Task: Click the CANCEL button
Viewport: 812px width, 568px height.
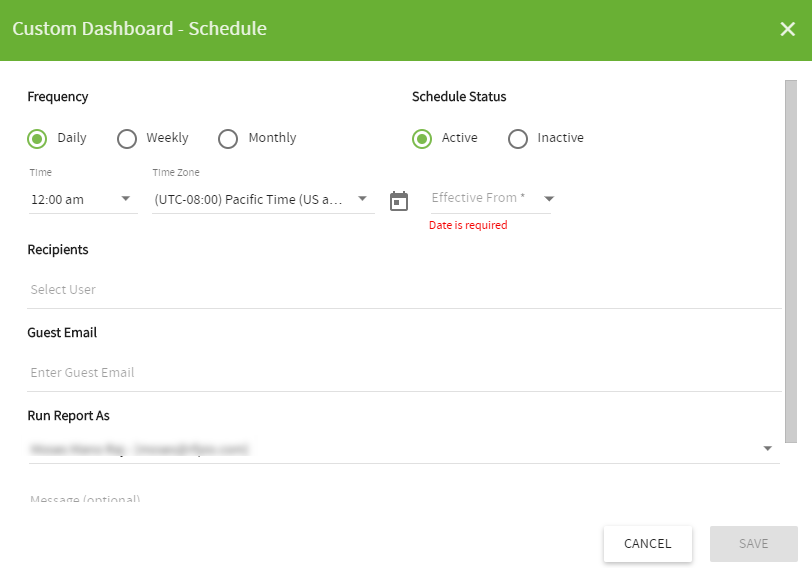Action: 648,544
